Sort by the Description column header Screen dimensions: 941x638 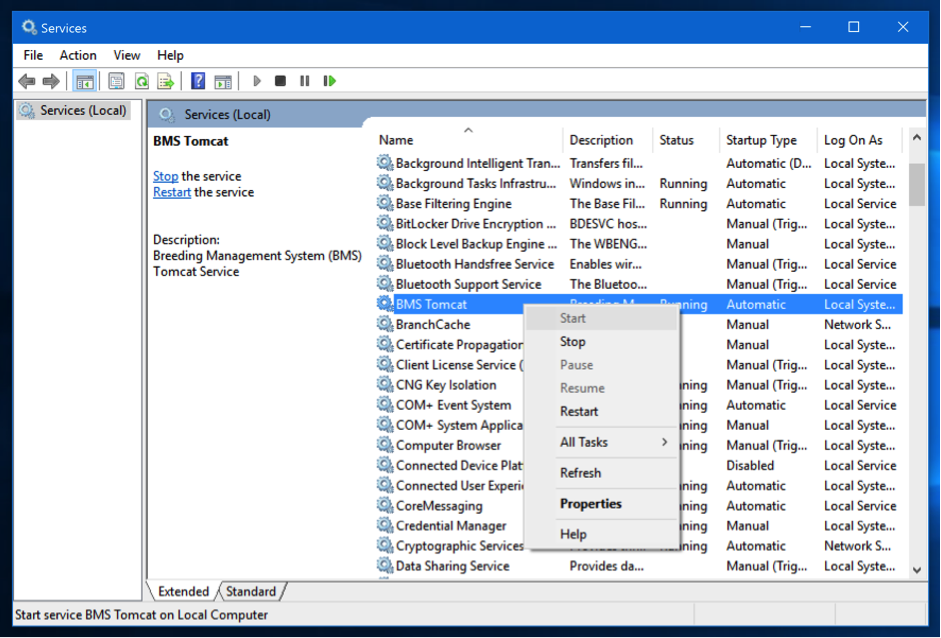click(x=607, y=140)
